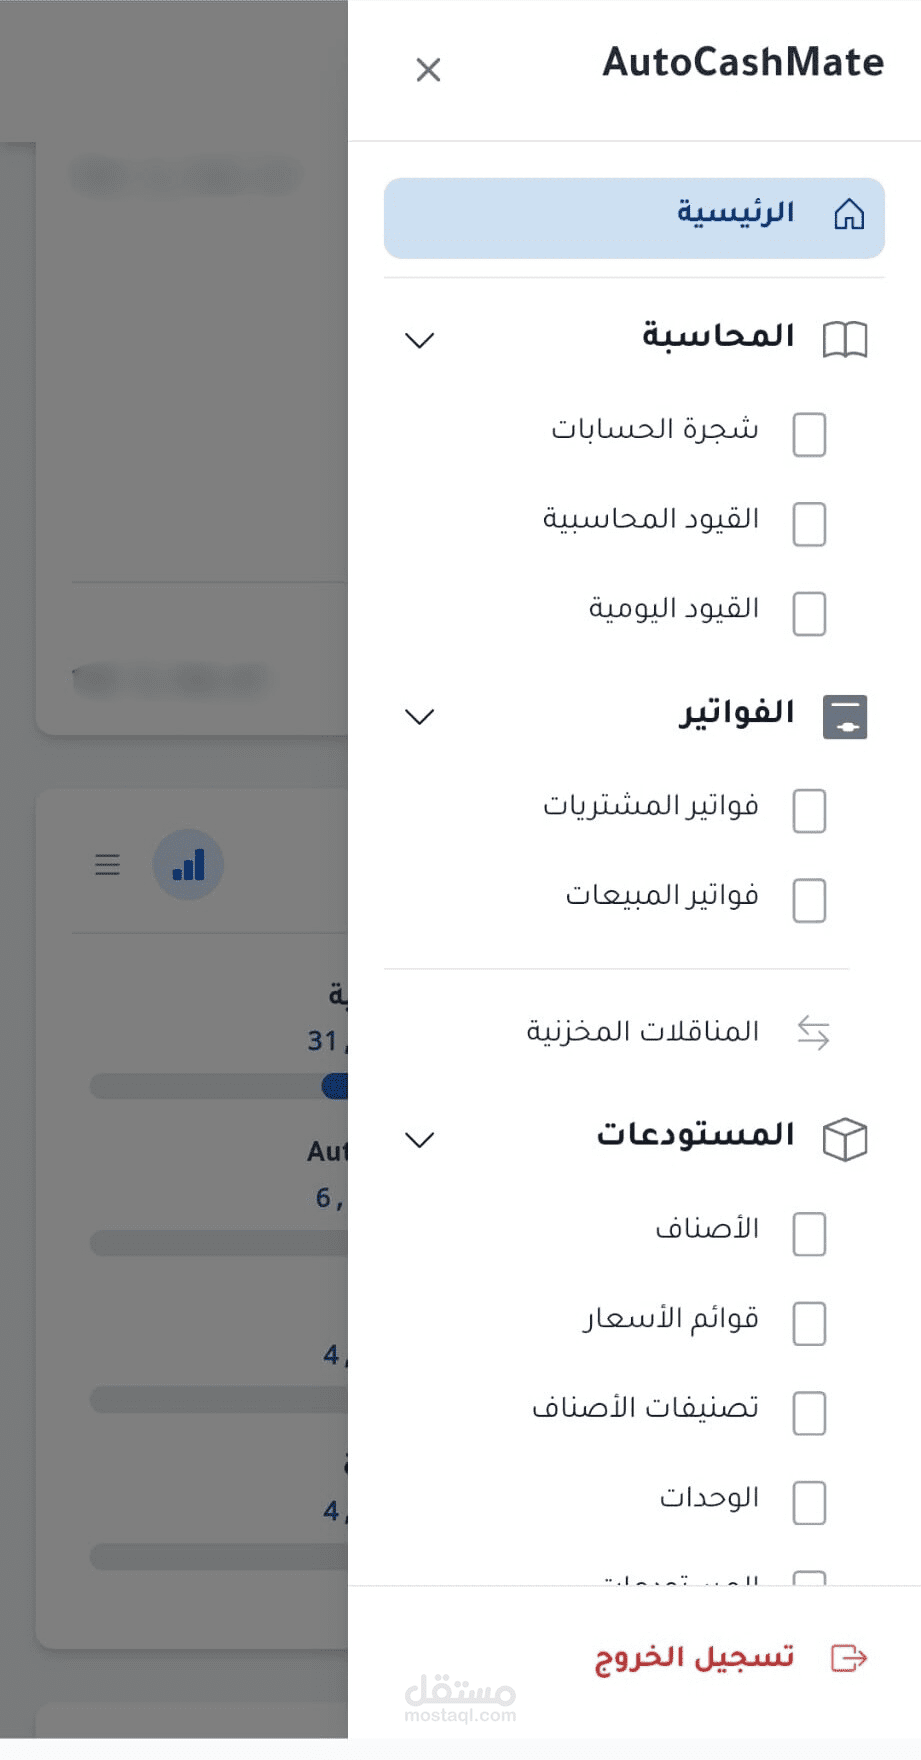Select the الرئيسية home menu item
This screenshot has height=1760, width=921.
click(735, 214)
